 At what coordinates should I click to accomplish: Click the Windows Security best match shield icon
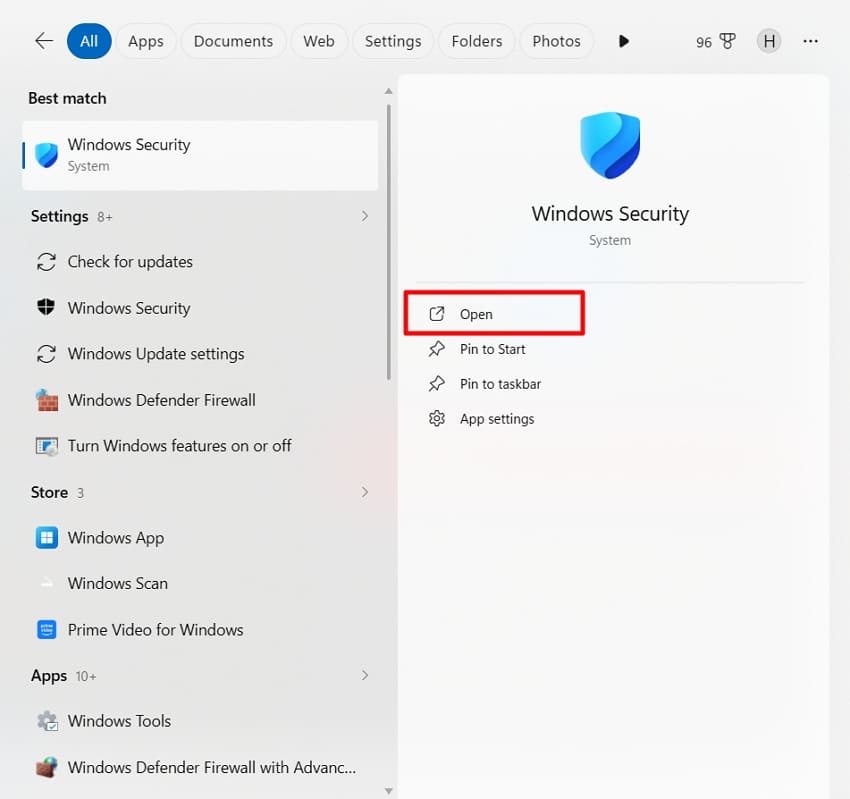[47, 156]
